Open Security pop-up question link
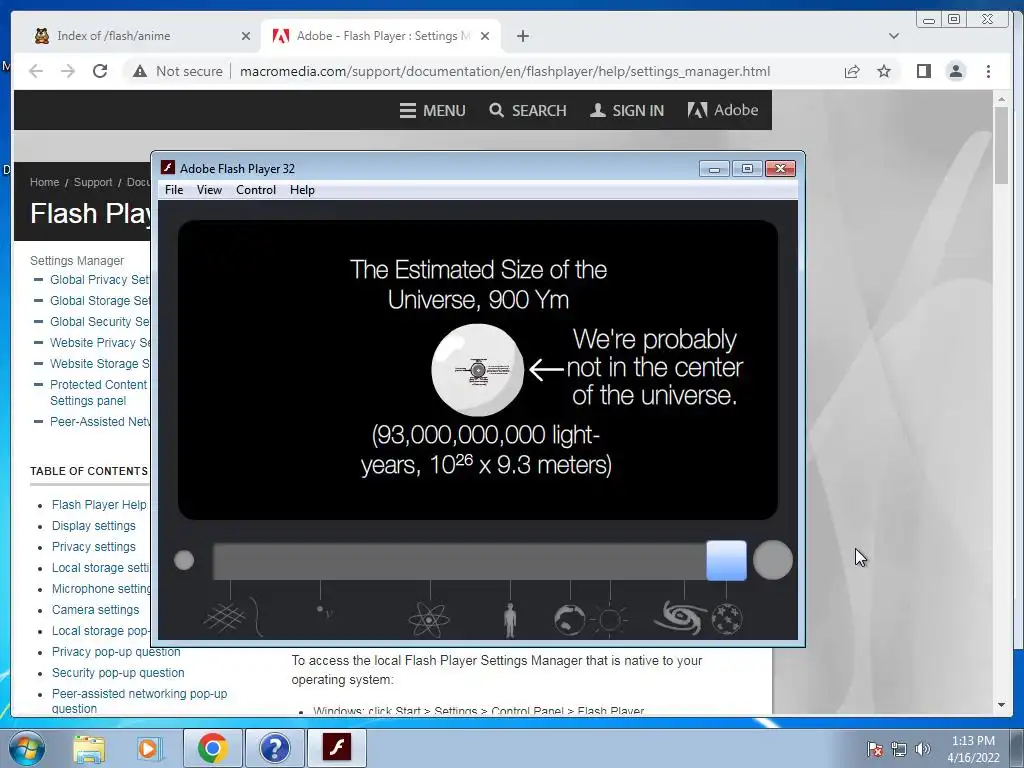 [118, 673]
